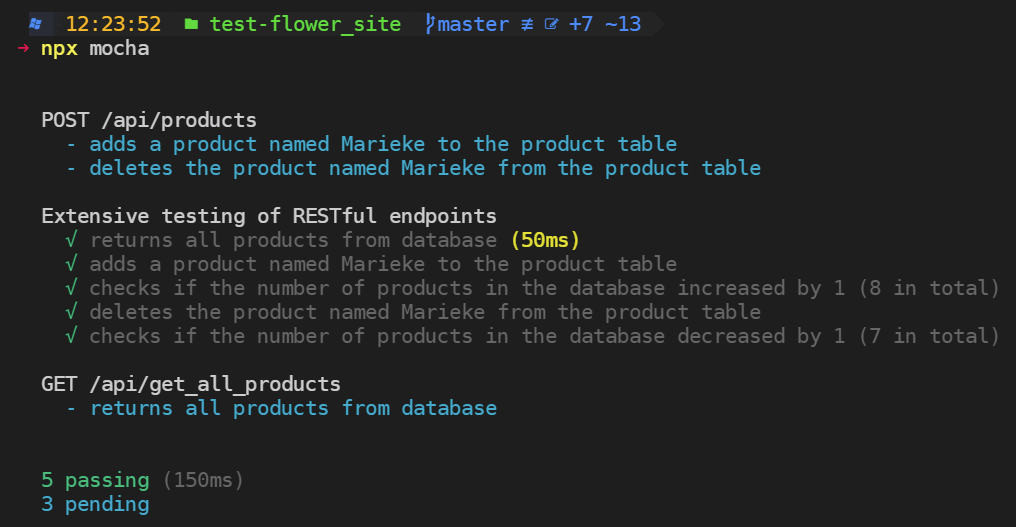
Task: Click the 3 pending summary line
Action: [x=95, y=504]
